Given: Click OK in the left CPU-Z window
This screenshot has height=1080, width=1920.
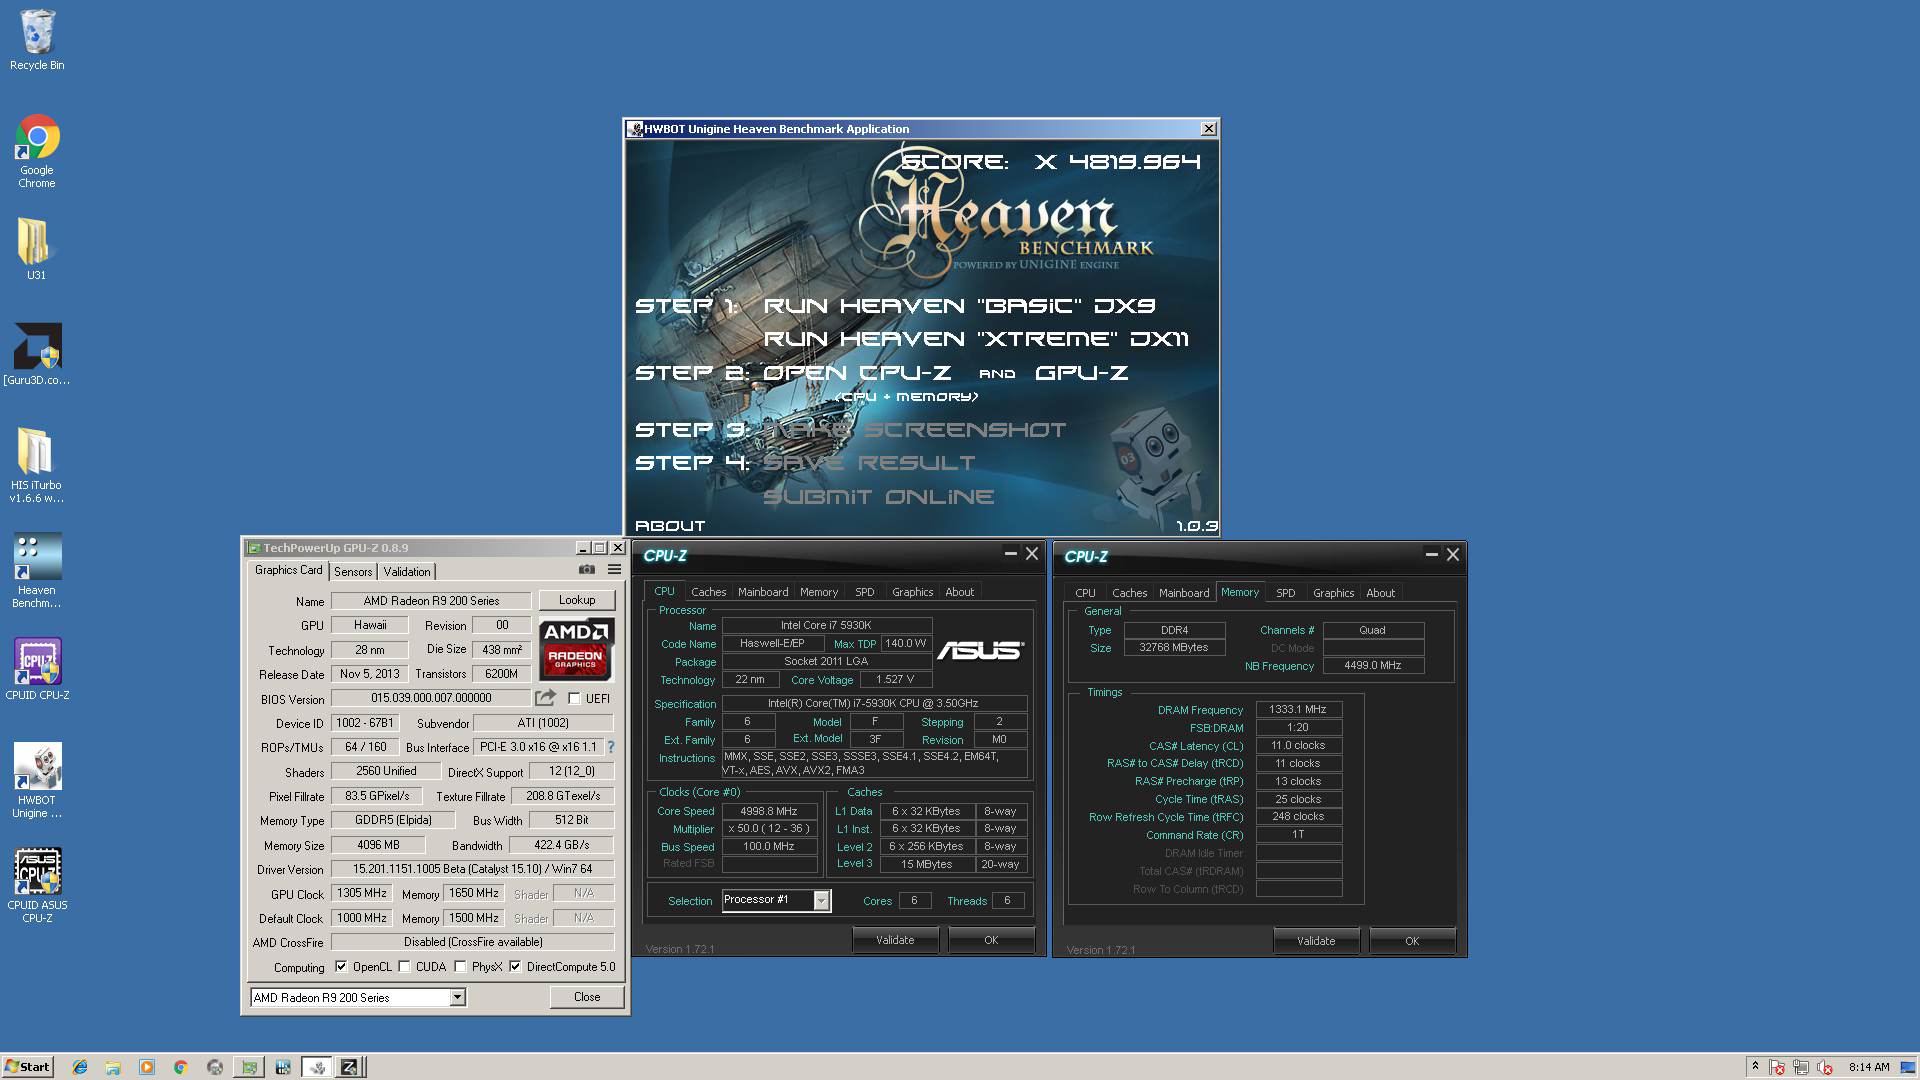Looking at the screenshot, I should pyautogui.click(x=991, y=940).
